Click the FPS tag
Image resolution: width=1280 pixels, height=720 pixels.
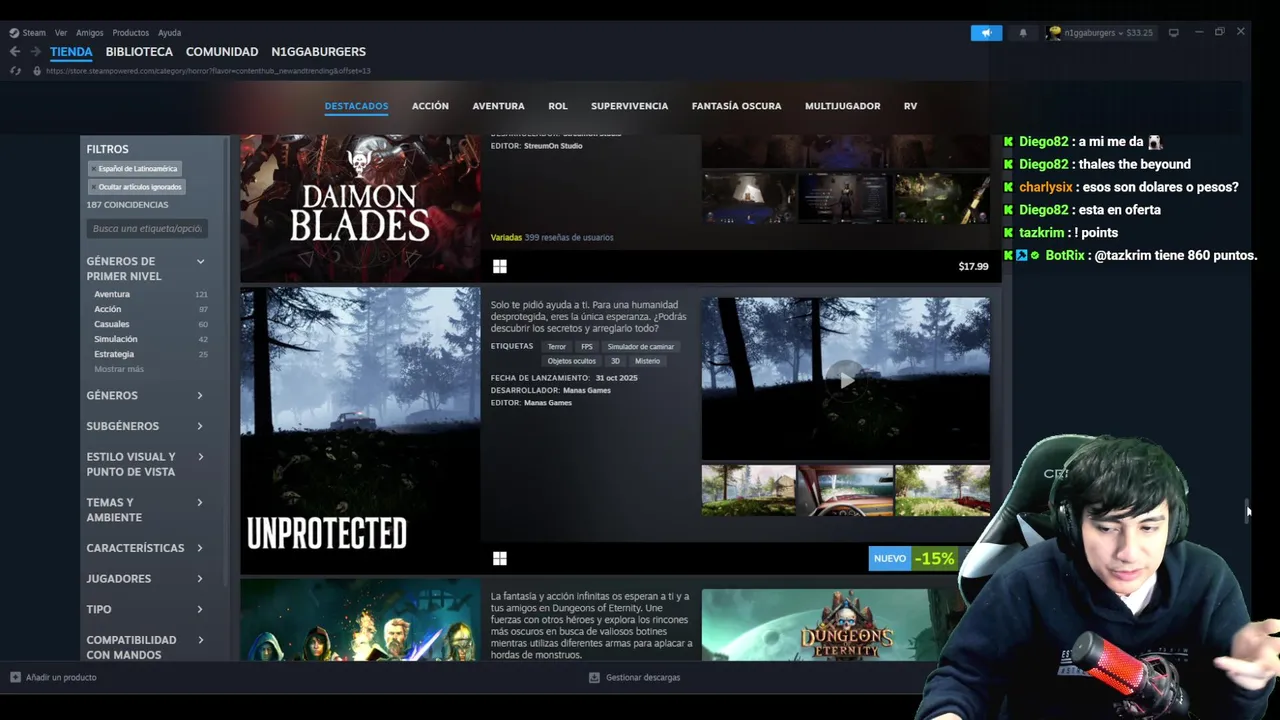587,347
